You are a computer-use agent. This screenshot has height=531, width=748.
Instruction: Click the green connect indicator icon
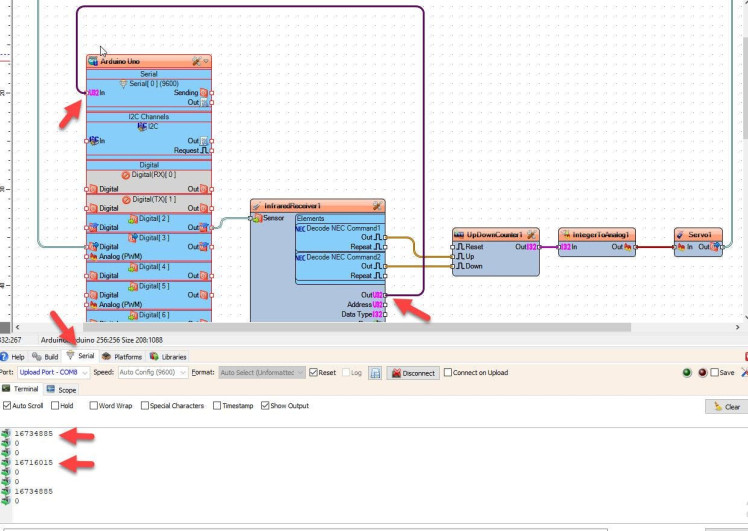(x=687, y=373)
